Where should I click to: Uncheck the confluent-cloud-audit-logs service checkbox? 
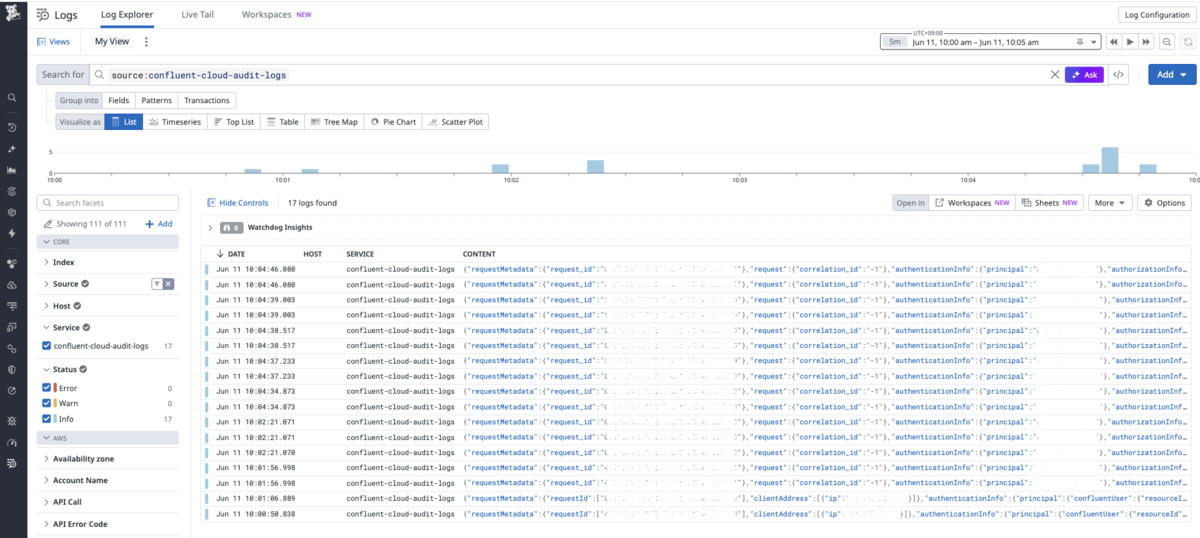pos(46,346)
